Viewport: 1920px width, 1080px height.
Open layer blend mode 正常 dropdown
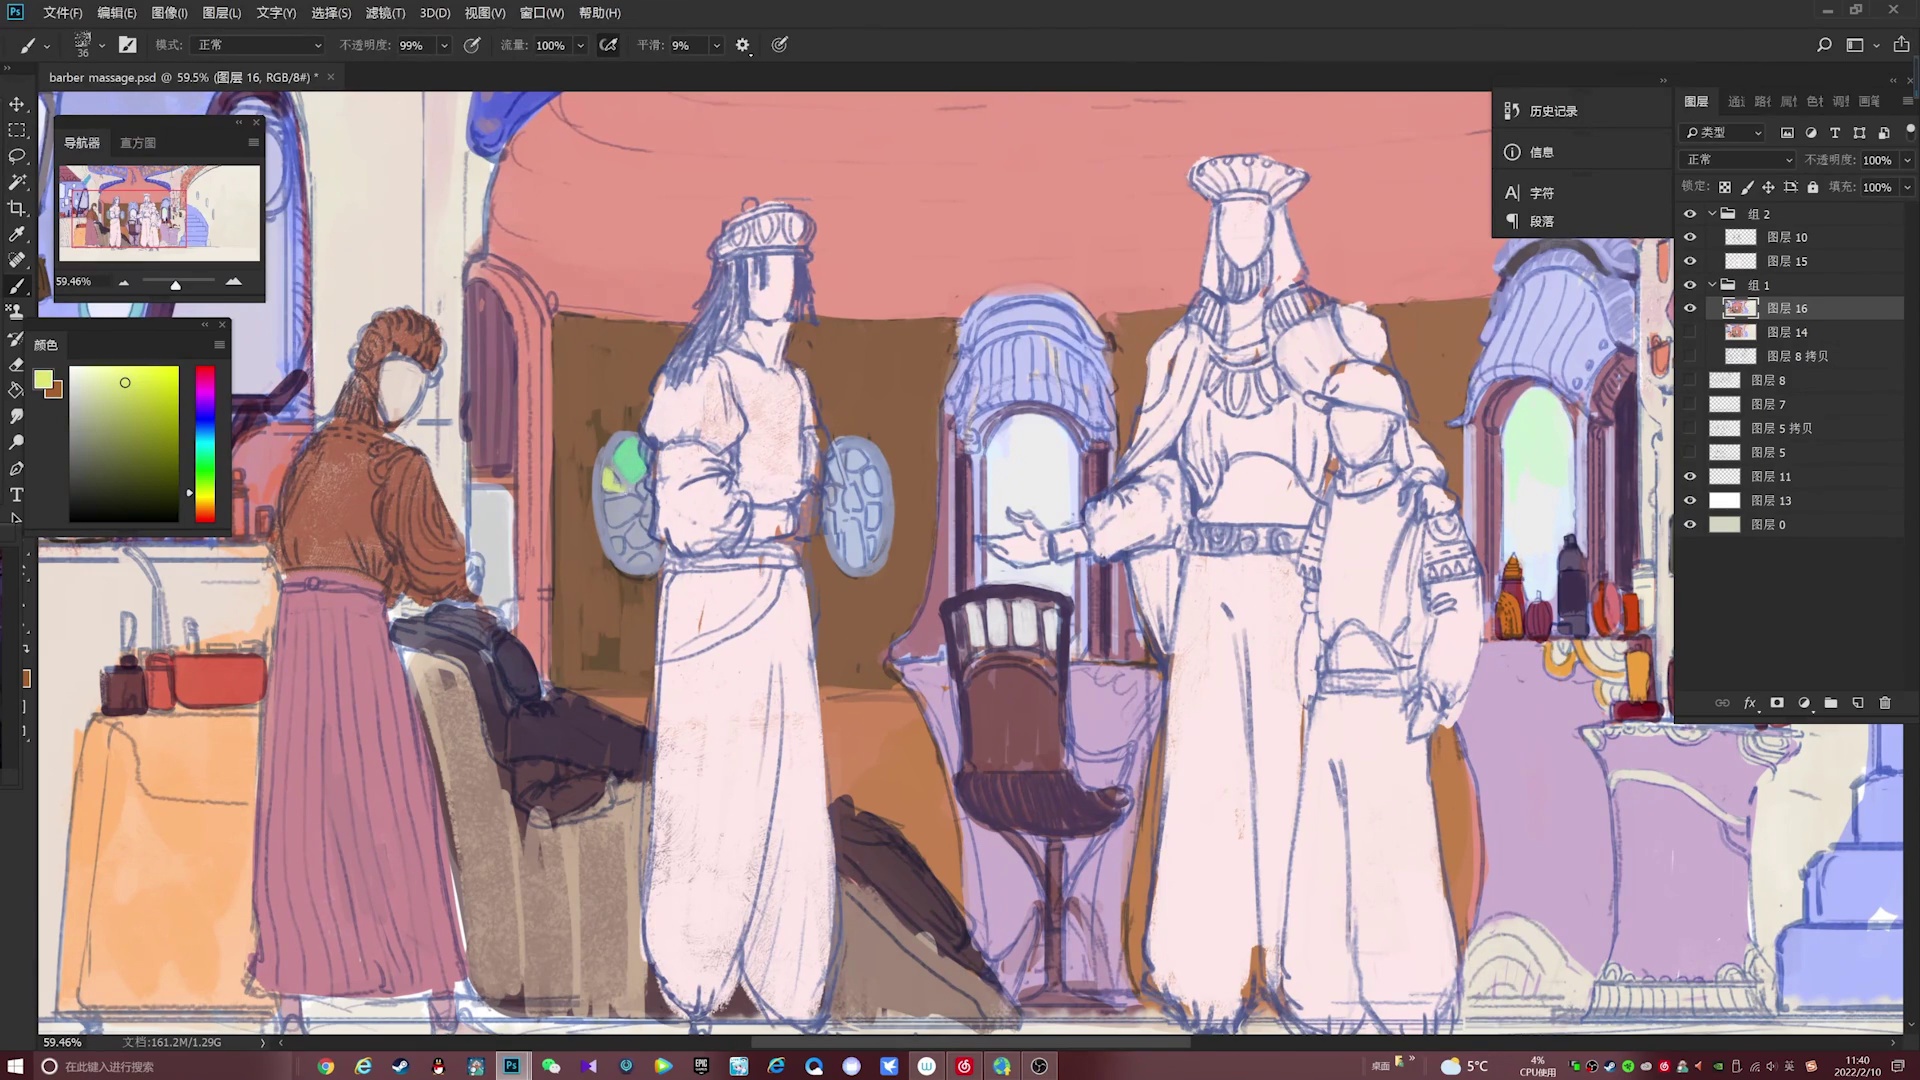[1739, 160]
